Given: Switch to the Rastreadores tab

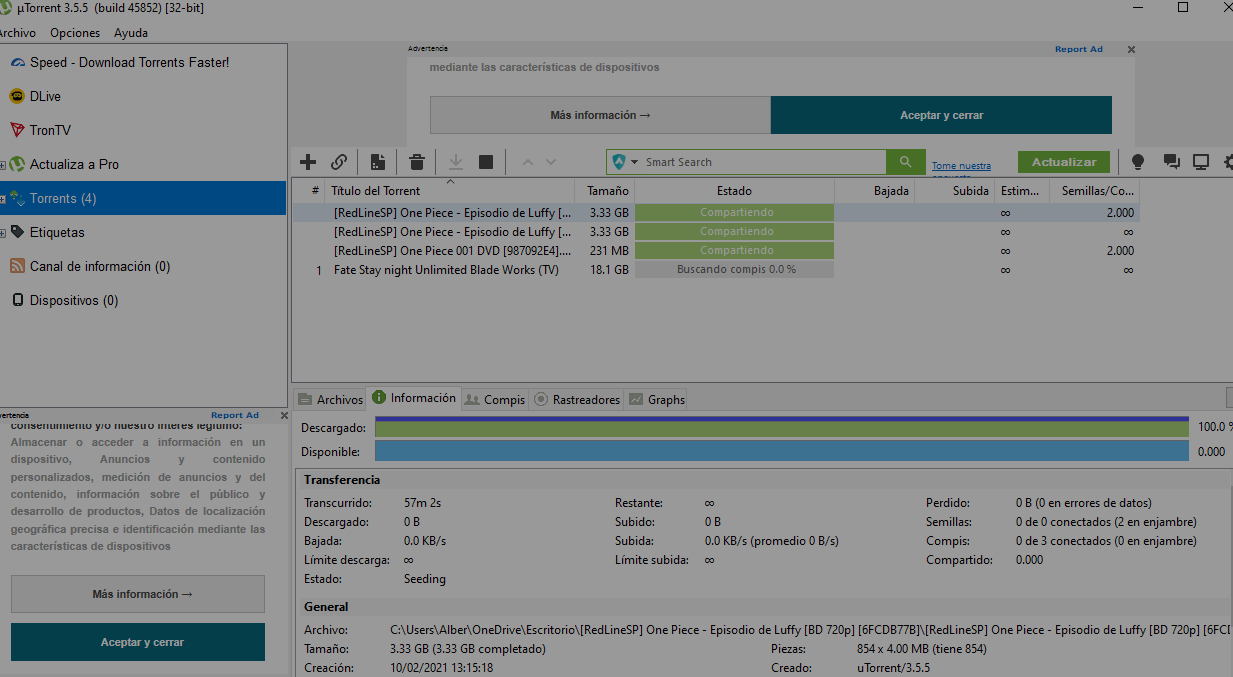Looking at the screenshot, I should pos(577,399).
